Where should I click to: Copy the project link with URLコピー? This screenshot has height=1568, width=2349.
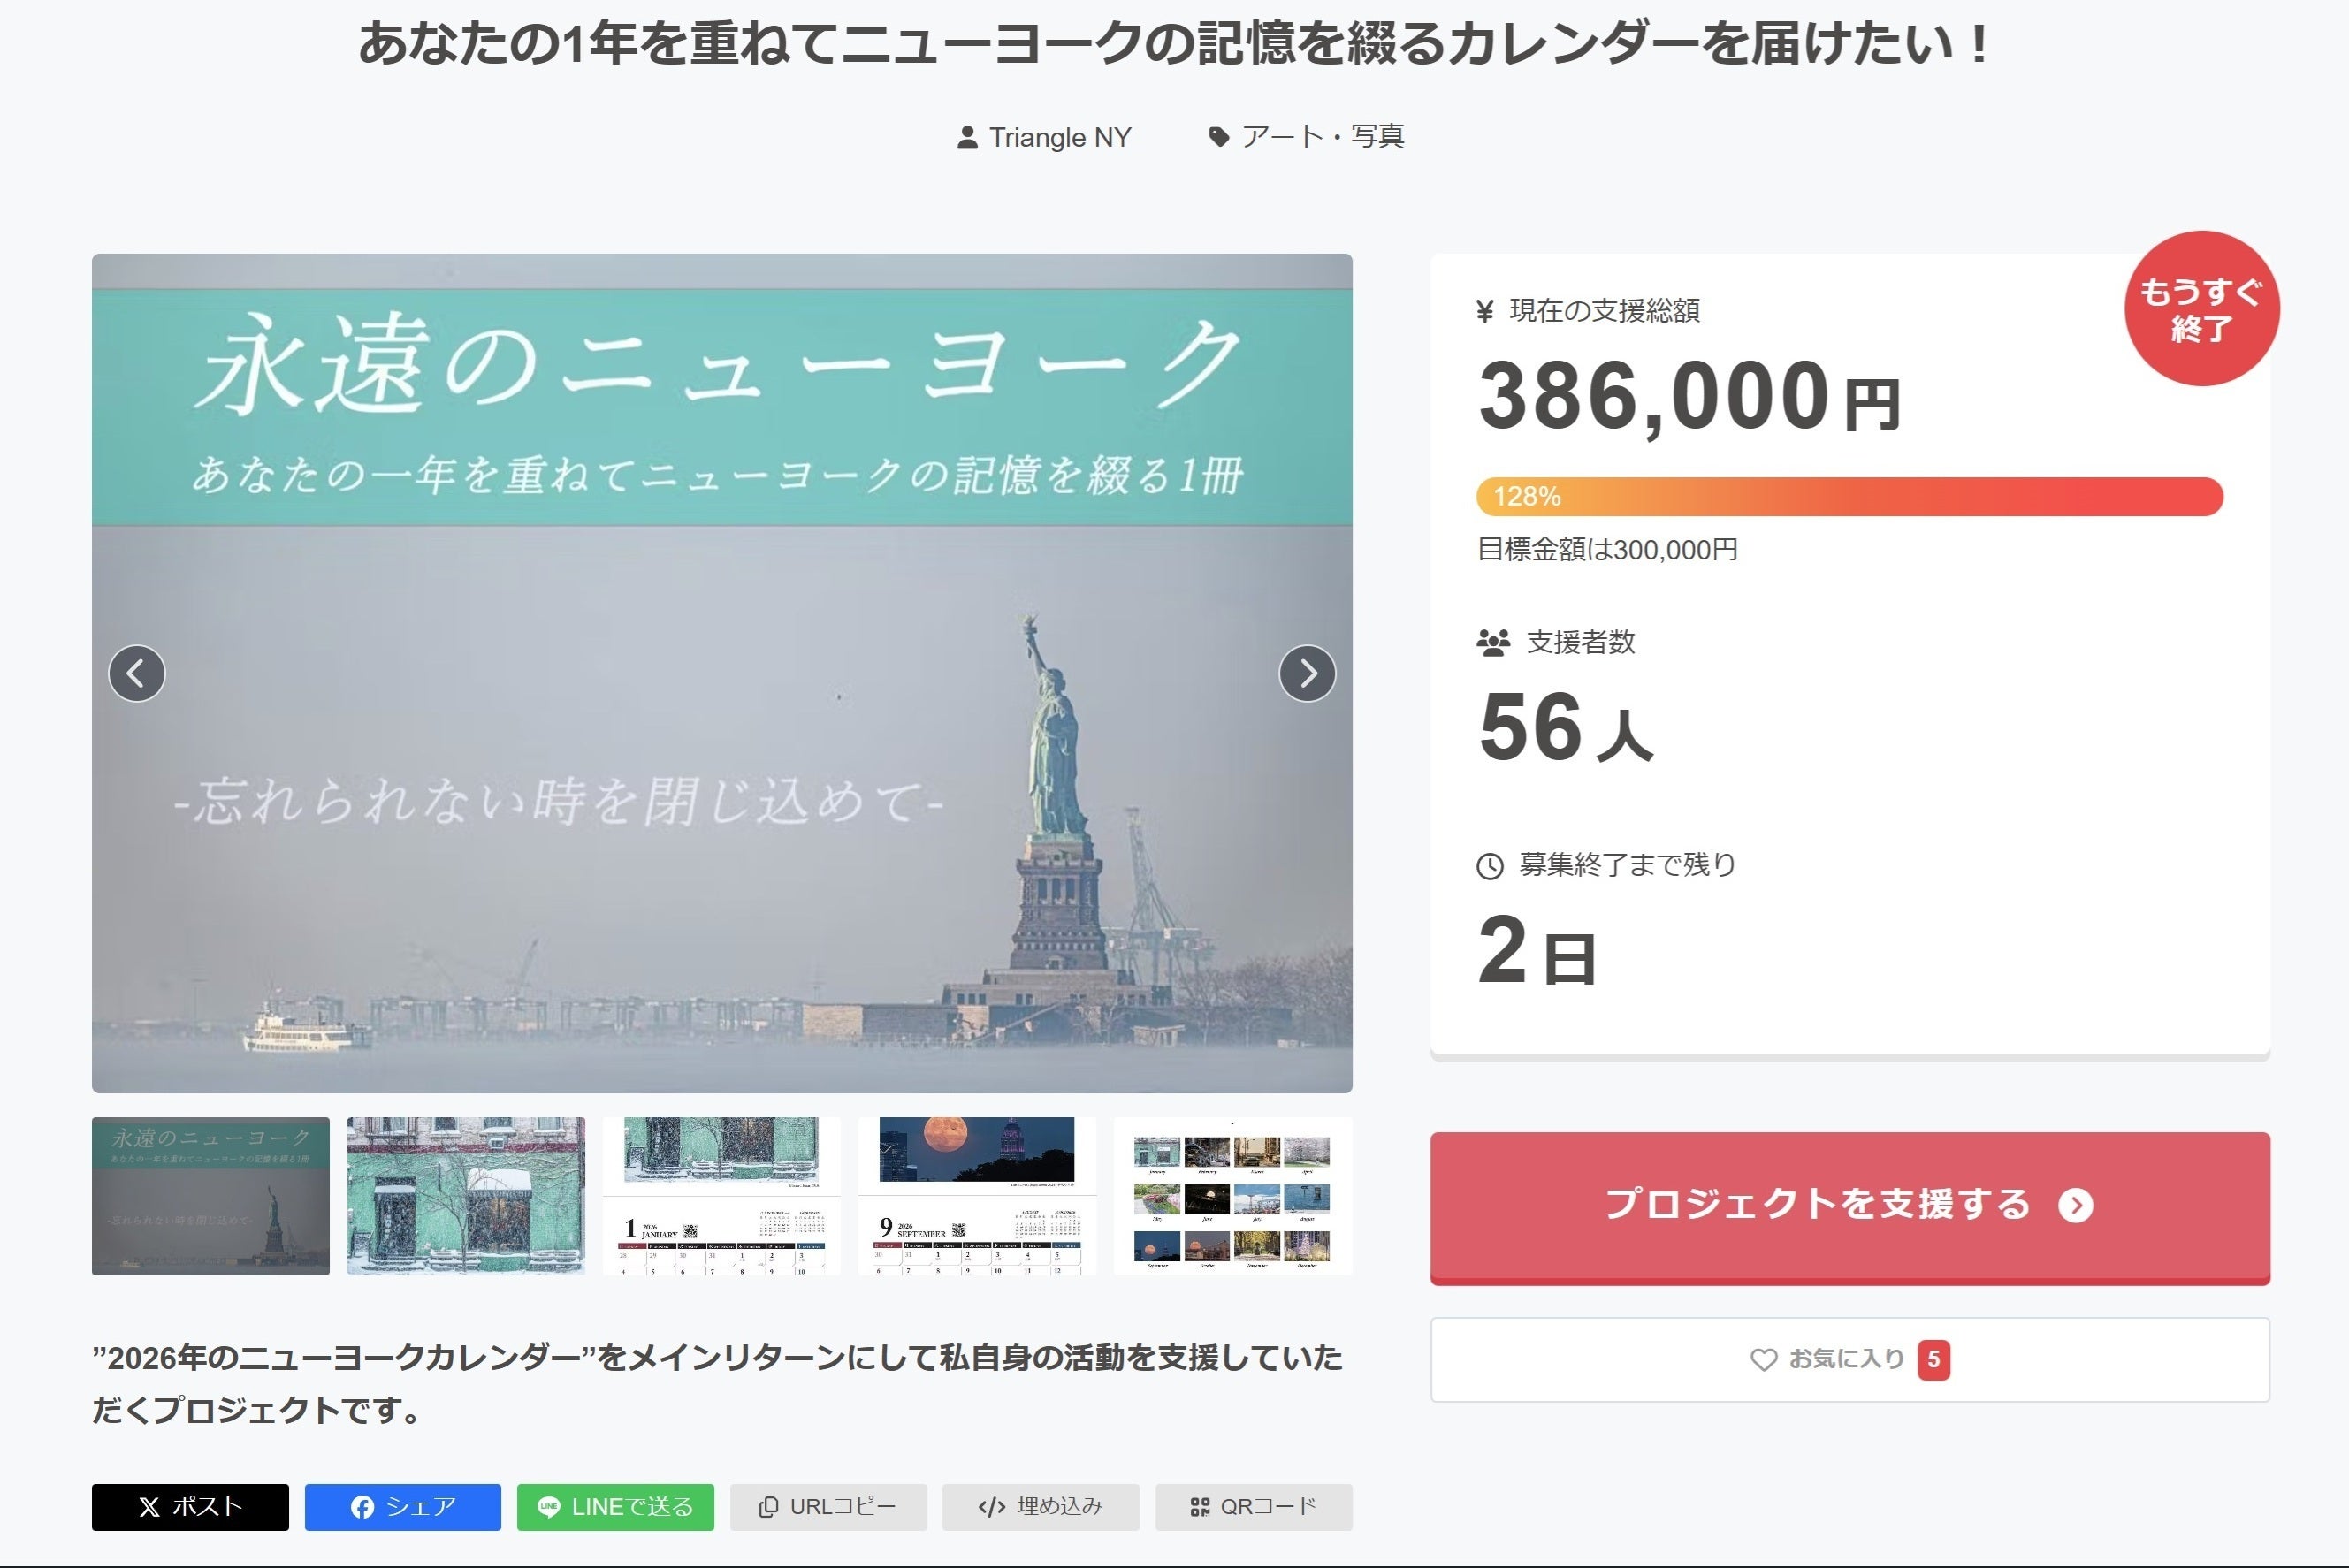(x=828, y=1506)
